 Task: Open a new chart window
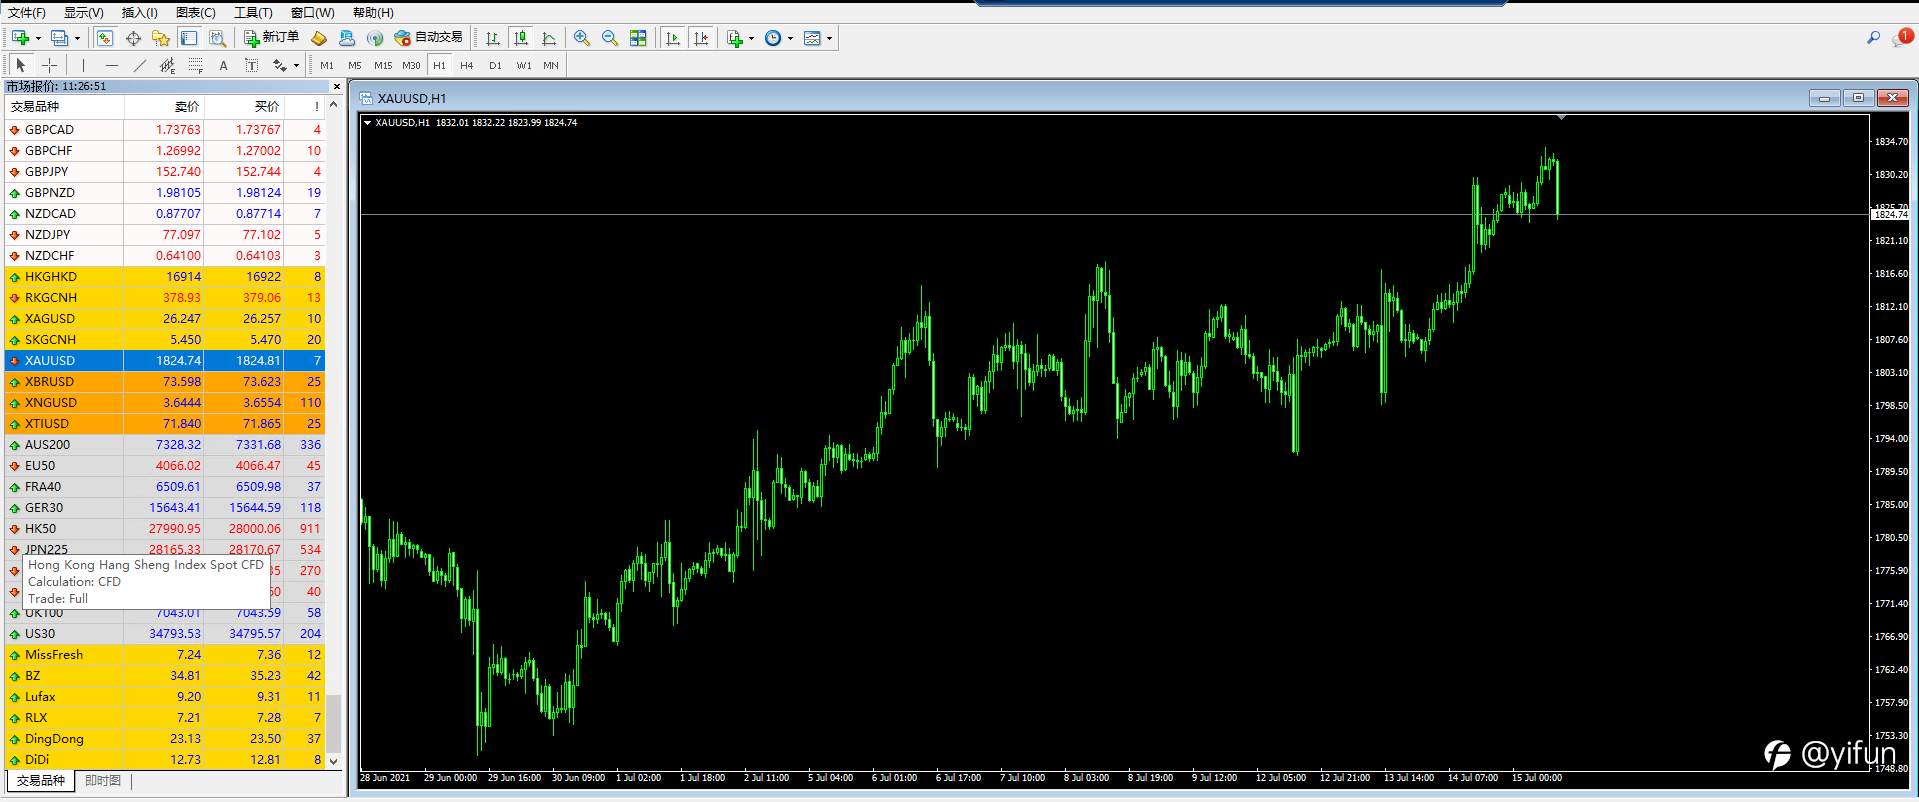pyautogui.click(x=20, y=38)
